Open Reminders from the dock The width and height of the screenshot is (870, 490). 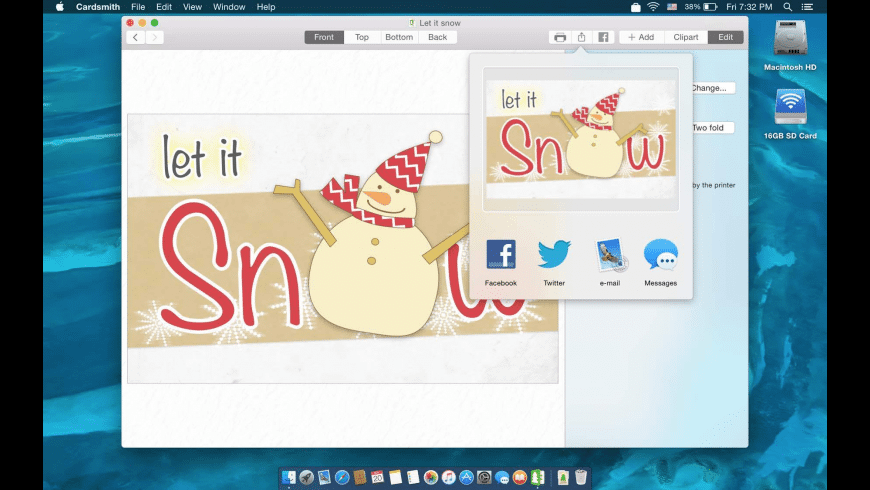click(x=413, y=477)
